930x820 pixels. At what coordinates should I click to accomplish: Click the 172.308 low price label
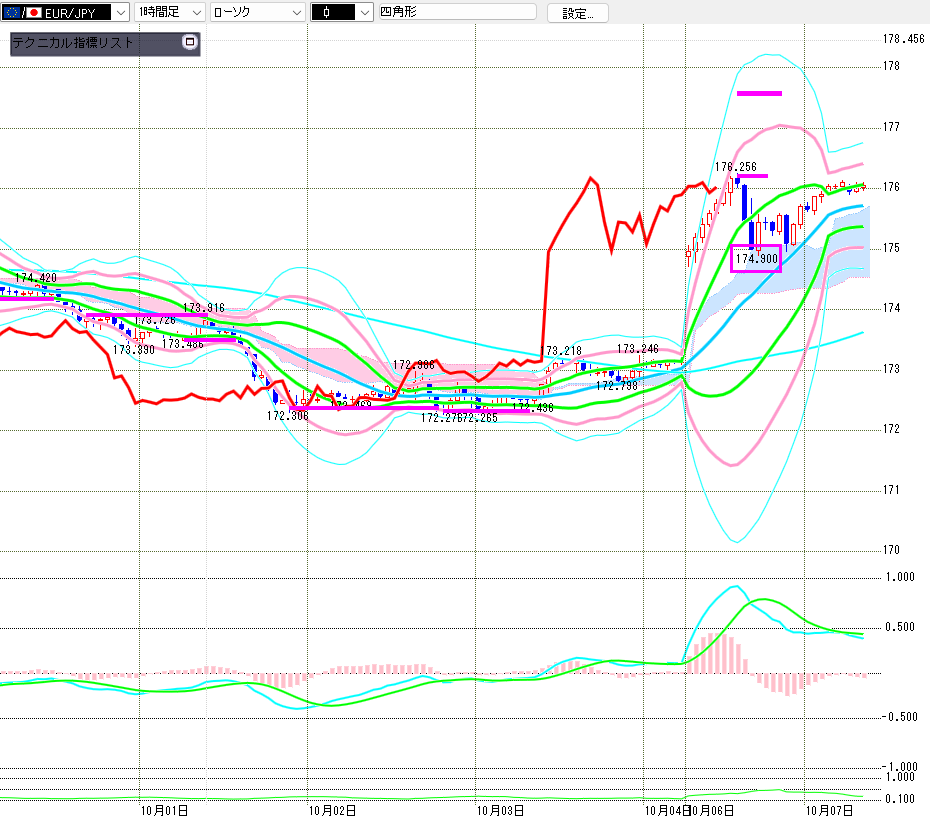pyautogui.click(x=287, y=415)
